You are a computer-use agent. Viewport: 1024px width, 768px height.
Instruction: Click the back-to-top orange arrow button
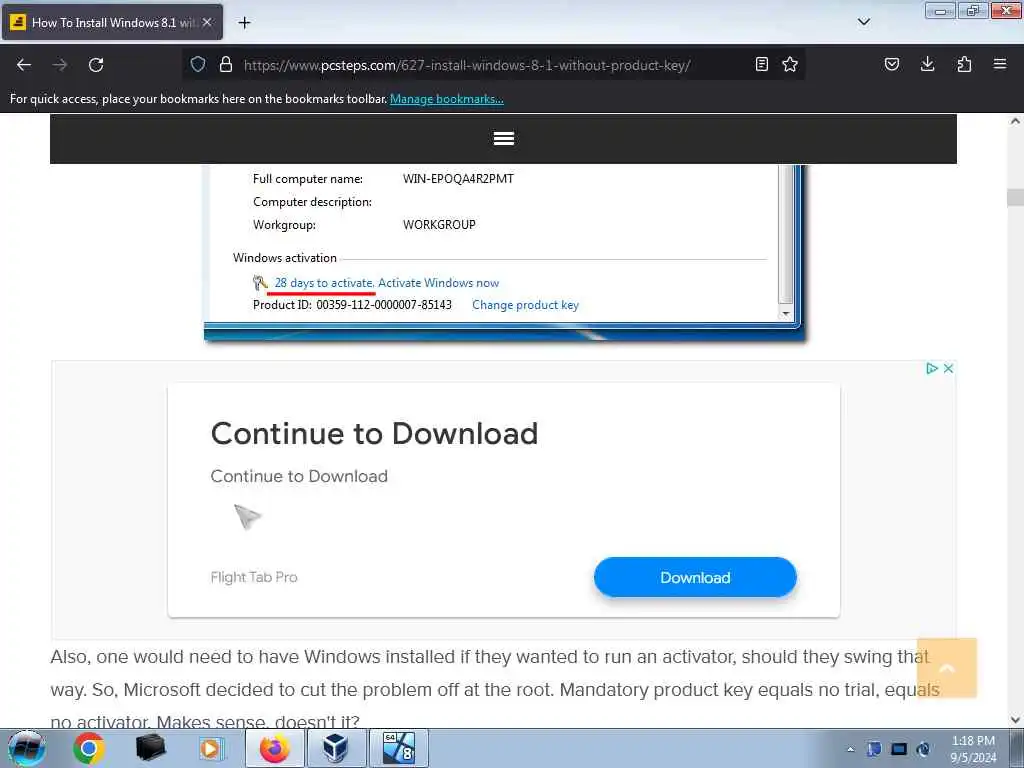click(x=947, y=668)
